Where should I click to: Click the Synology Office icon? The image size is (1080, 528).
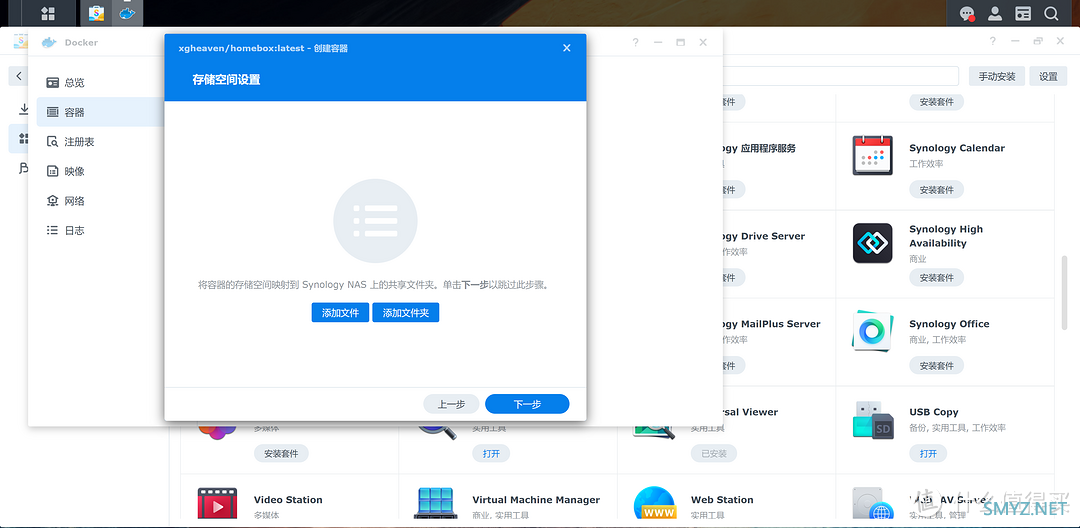pyautogui.click(x=873, y=331)
